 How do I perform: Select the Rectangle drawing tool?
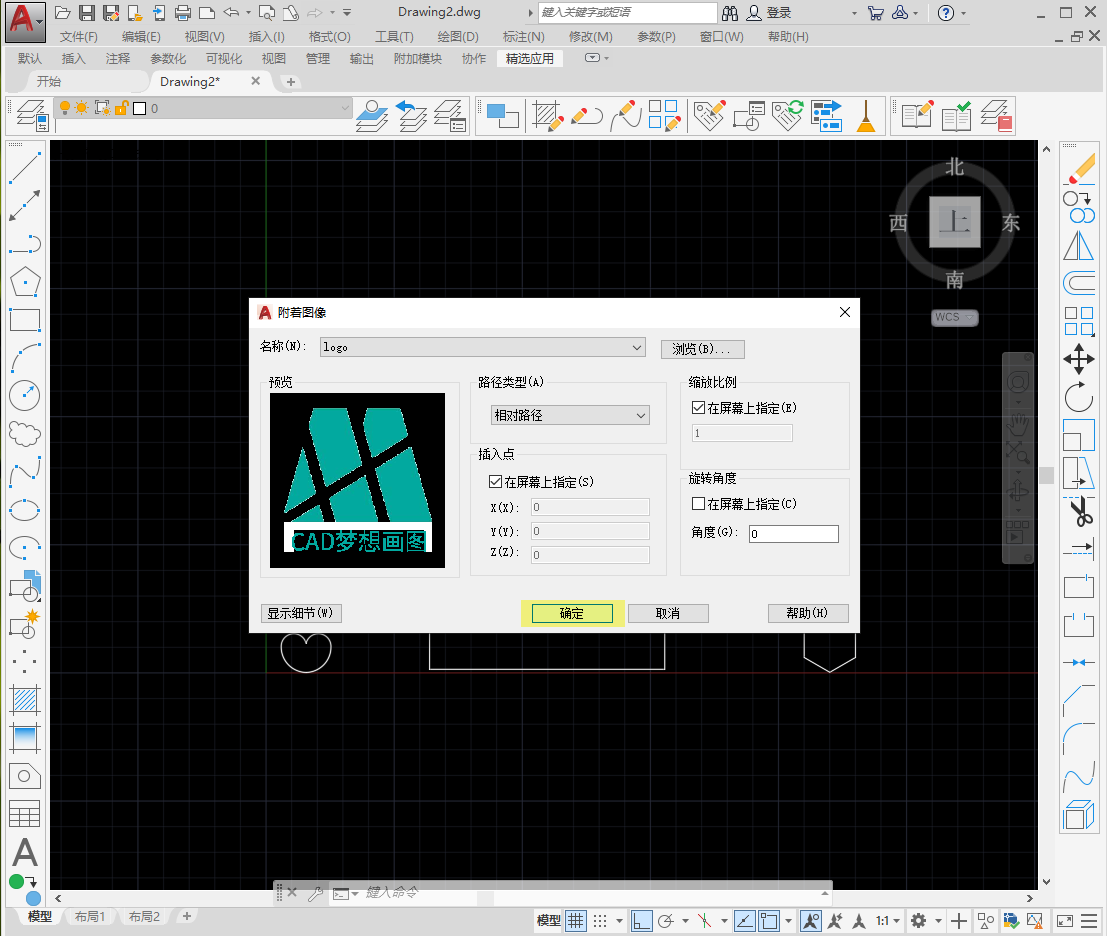(25, 320)
